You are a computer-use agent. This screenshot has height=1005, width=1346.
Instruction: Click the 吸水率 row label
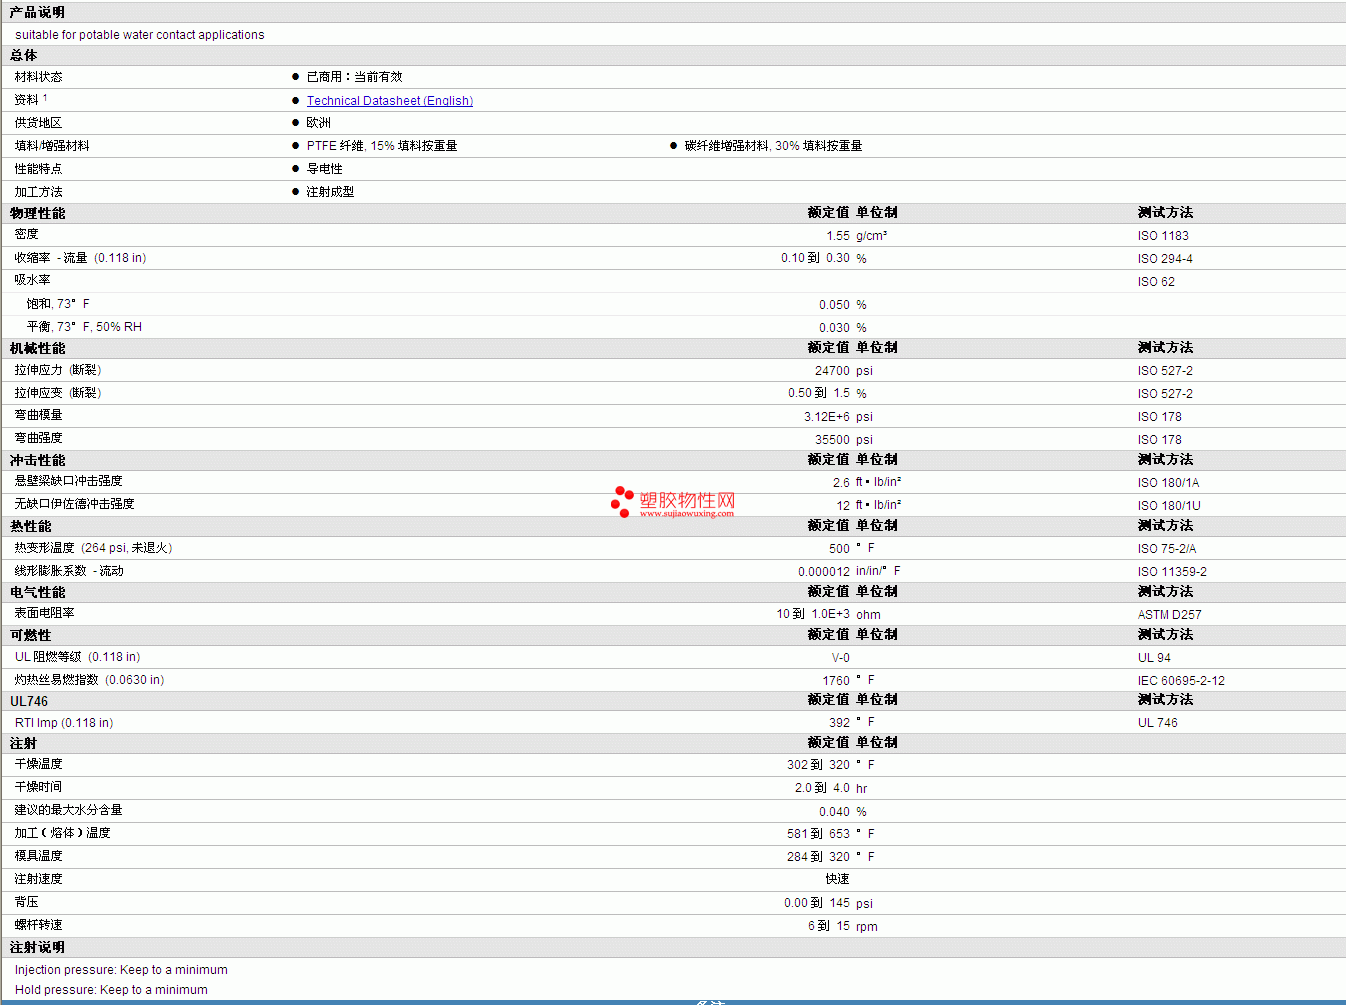[x=33, y=280]
